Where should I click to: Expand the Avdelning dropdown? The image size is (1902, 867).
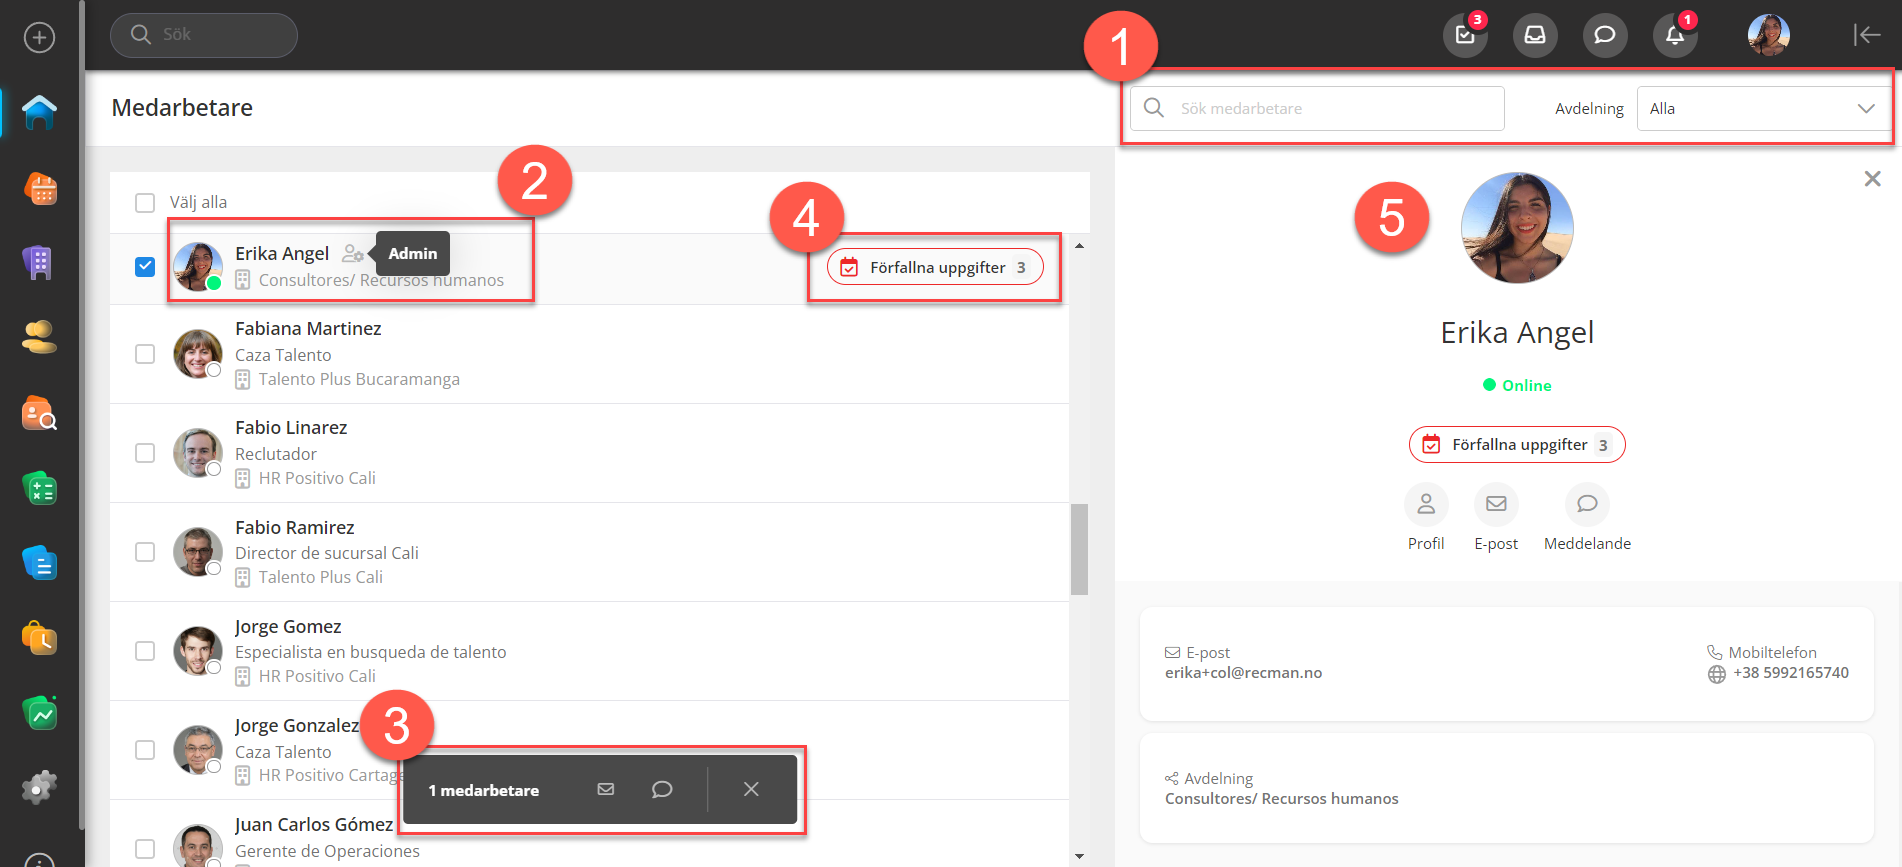click(x=1763, y=109)
